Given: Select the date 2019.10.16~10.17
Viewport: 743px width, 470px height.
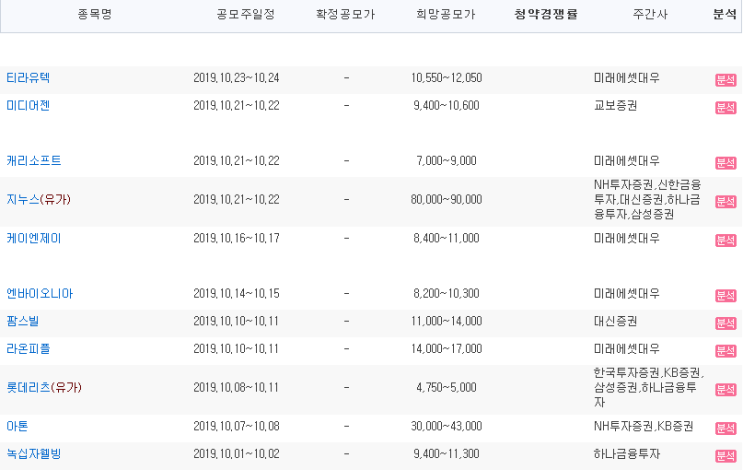Looking at the screenshot, I should point(236,238).
